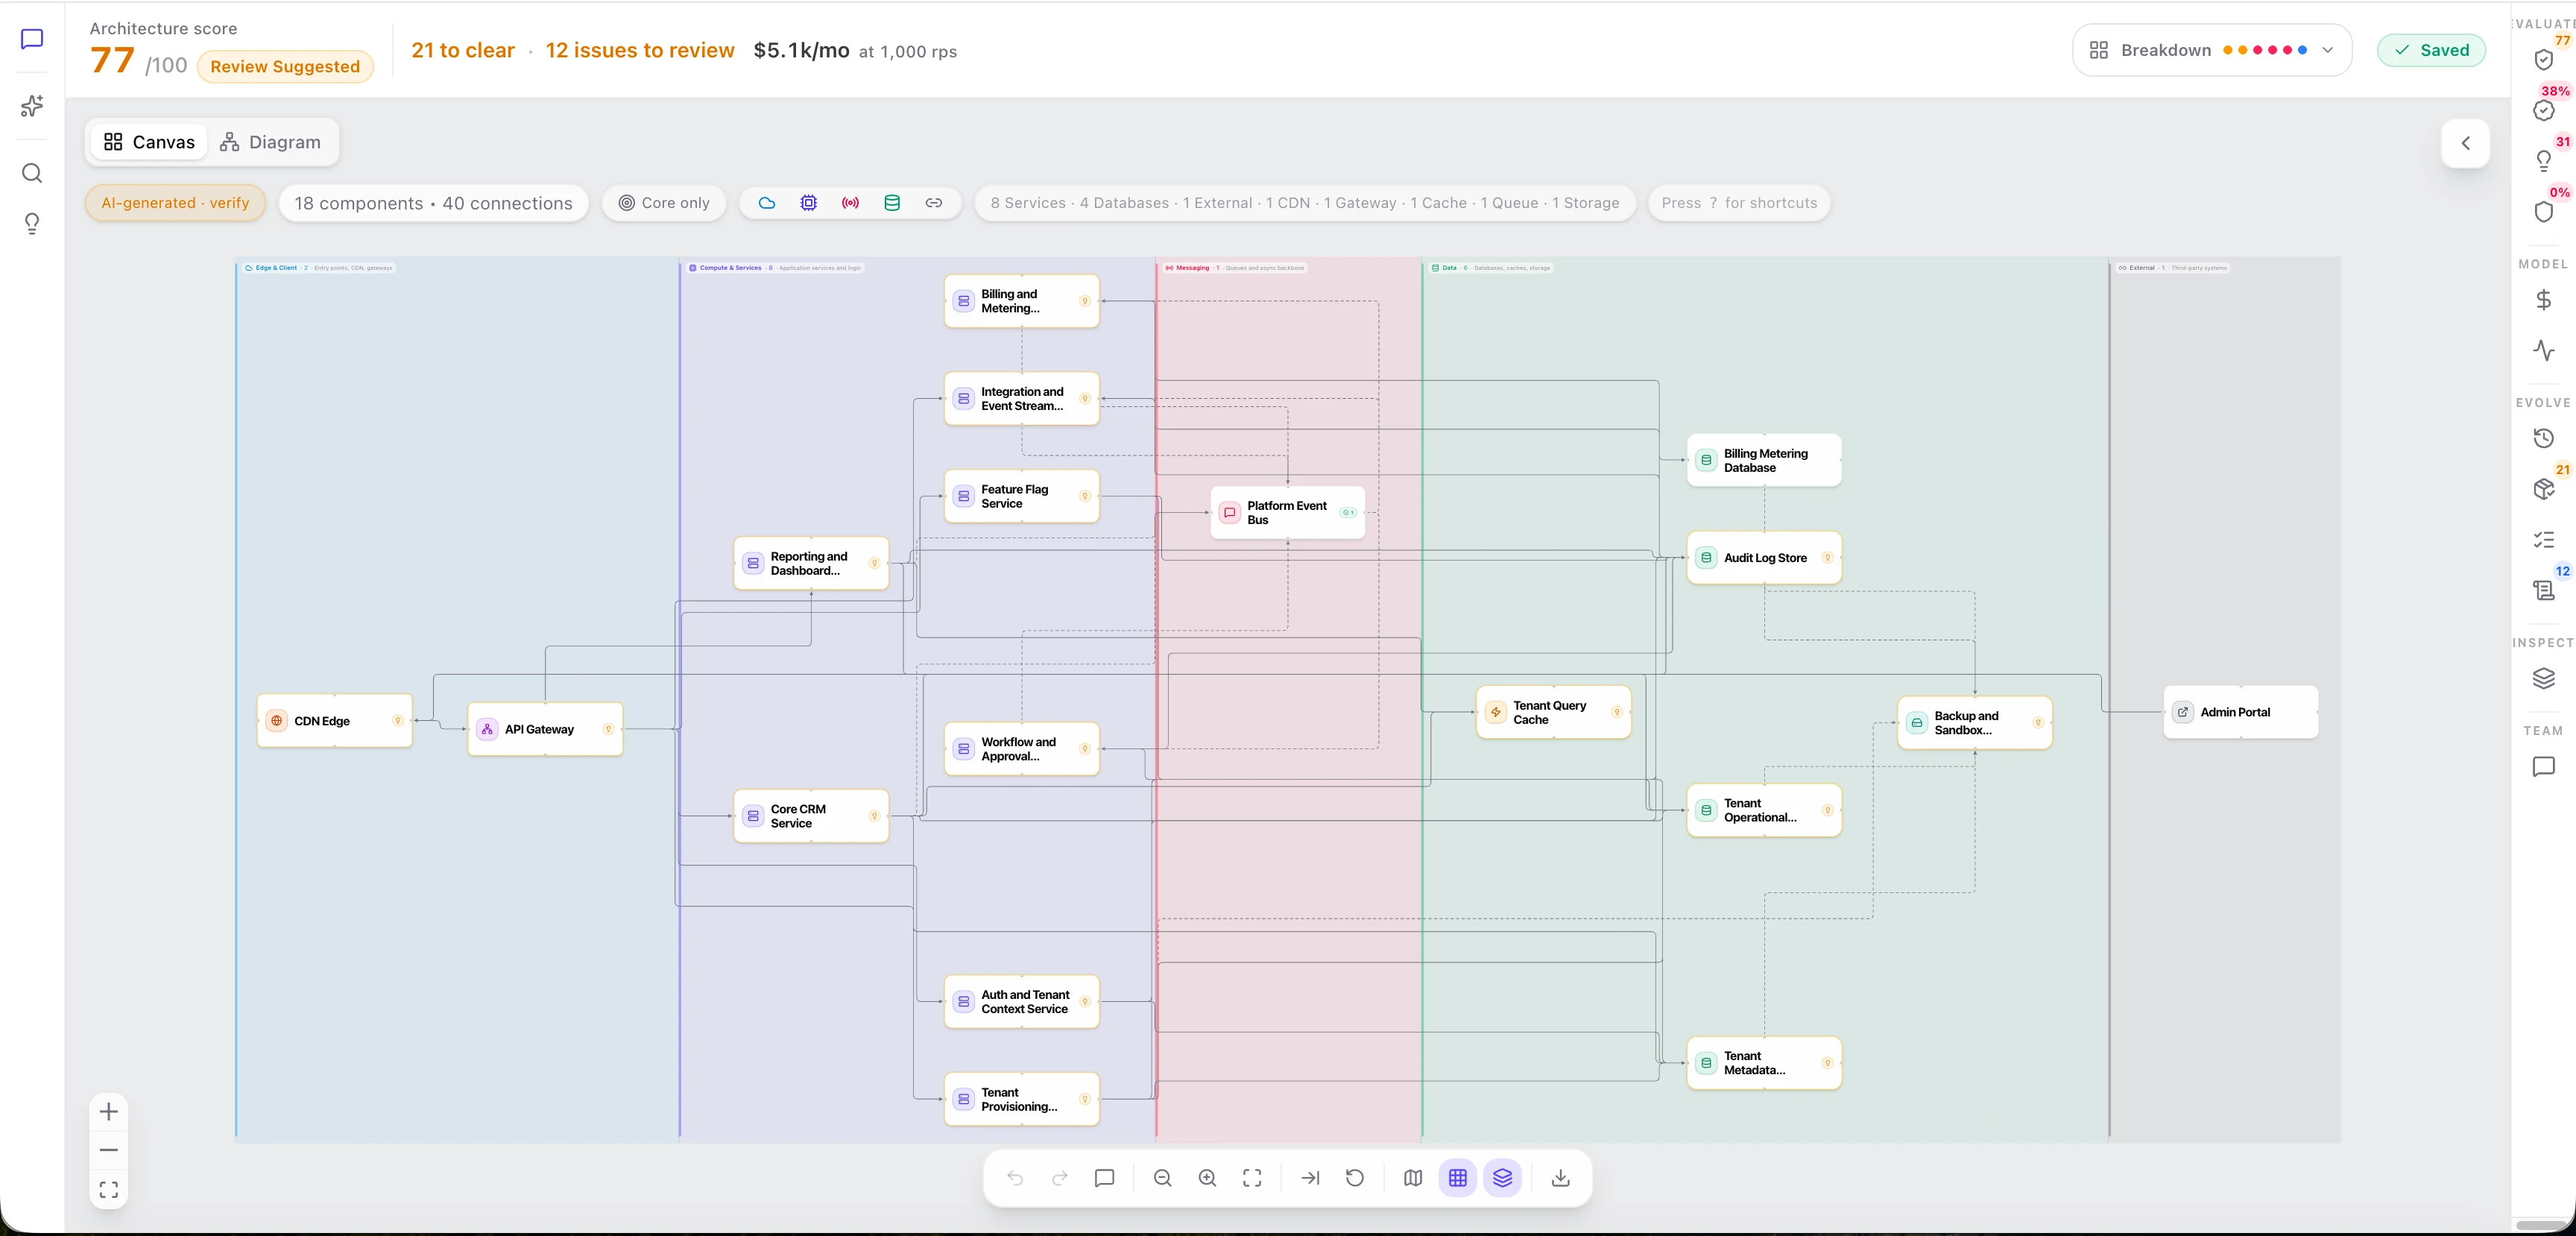This screenshot has height=1236, width=2576.
Task: Collapse the side panel with the chevron
Action: [2466, 143]
